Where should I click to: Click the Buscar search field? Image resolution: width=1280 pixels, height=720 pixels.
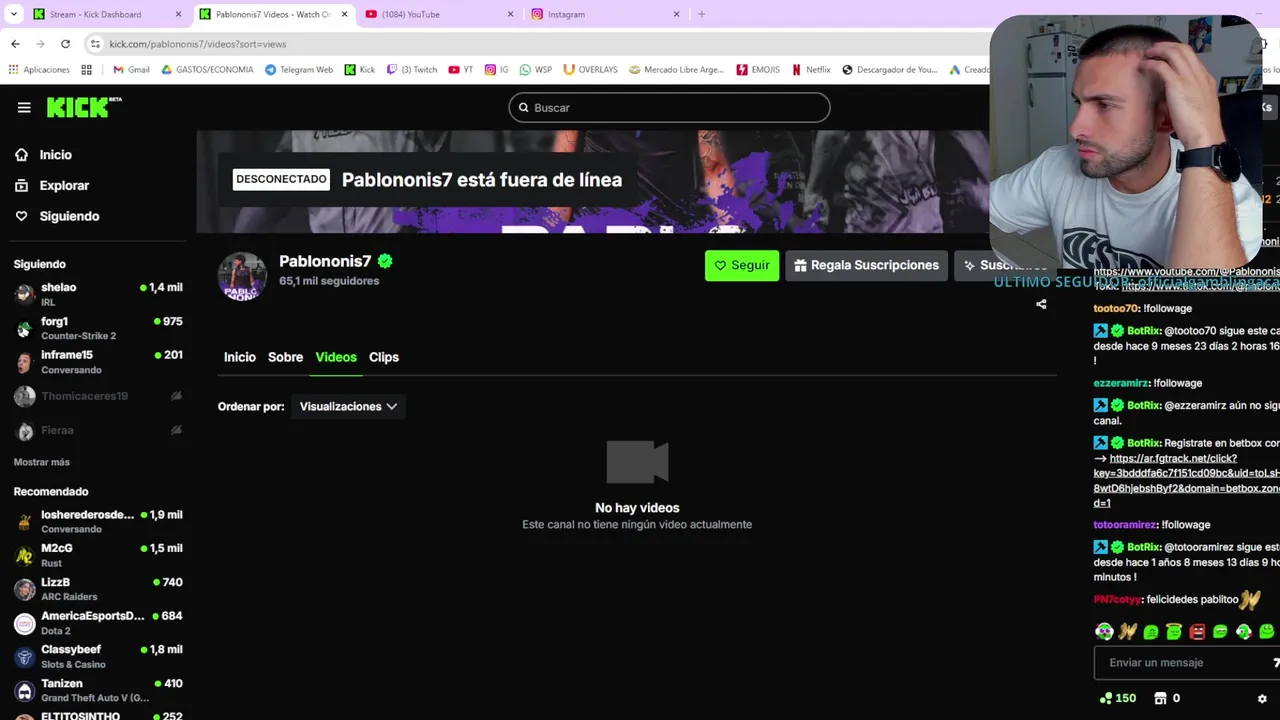669,107
